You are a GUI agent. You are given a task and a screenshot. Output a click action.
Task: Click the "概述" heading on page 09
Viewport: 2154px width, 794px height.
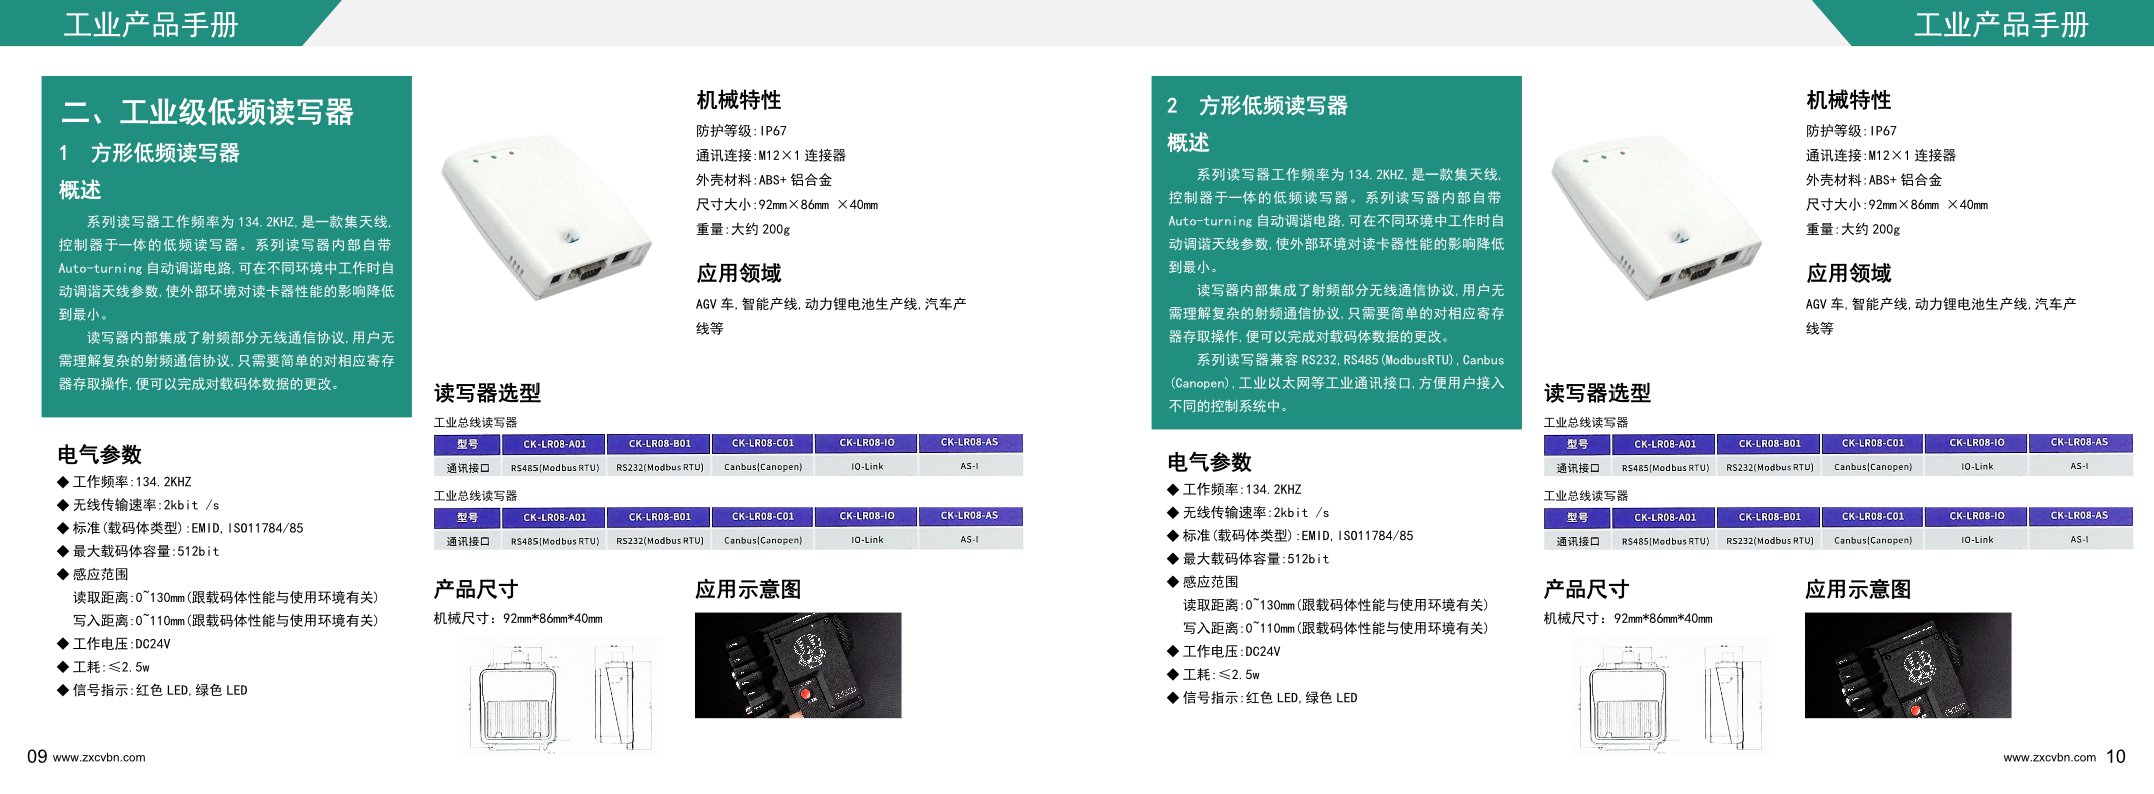pos(80,190)
